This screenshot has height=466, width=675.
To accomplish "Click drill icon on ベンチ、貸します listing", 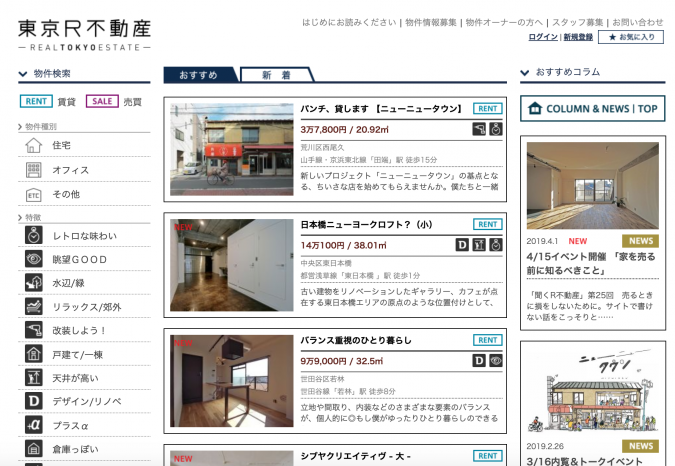I will (479, 129).
